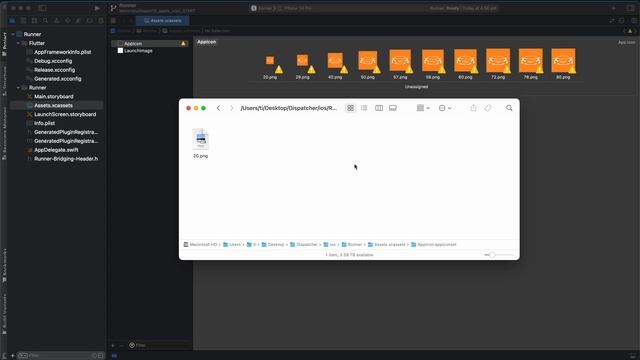Open the Report navigator icon in Xcode
The image size is (640, 360).
pyautogui.click(x=100, y=20)
